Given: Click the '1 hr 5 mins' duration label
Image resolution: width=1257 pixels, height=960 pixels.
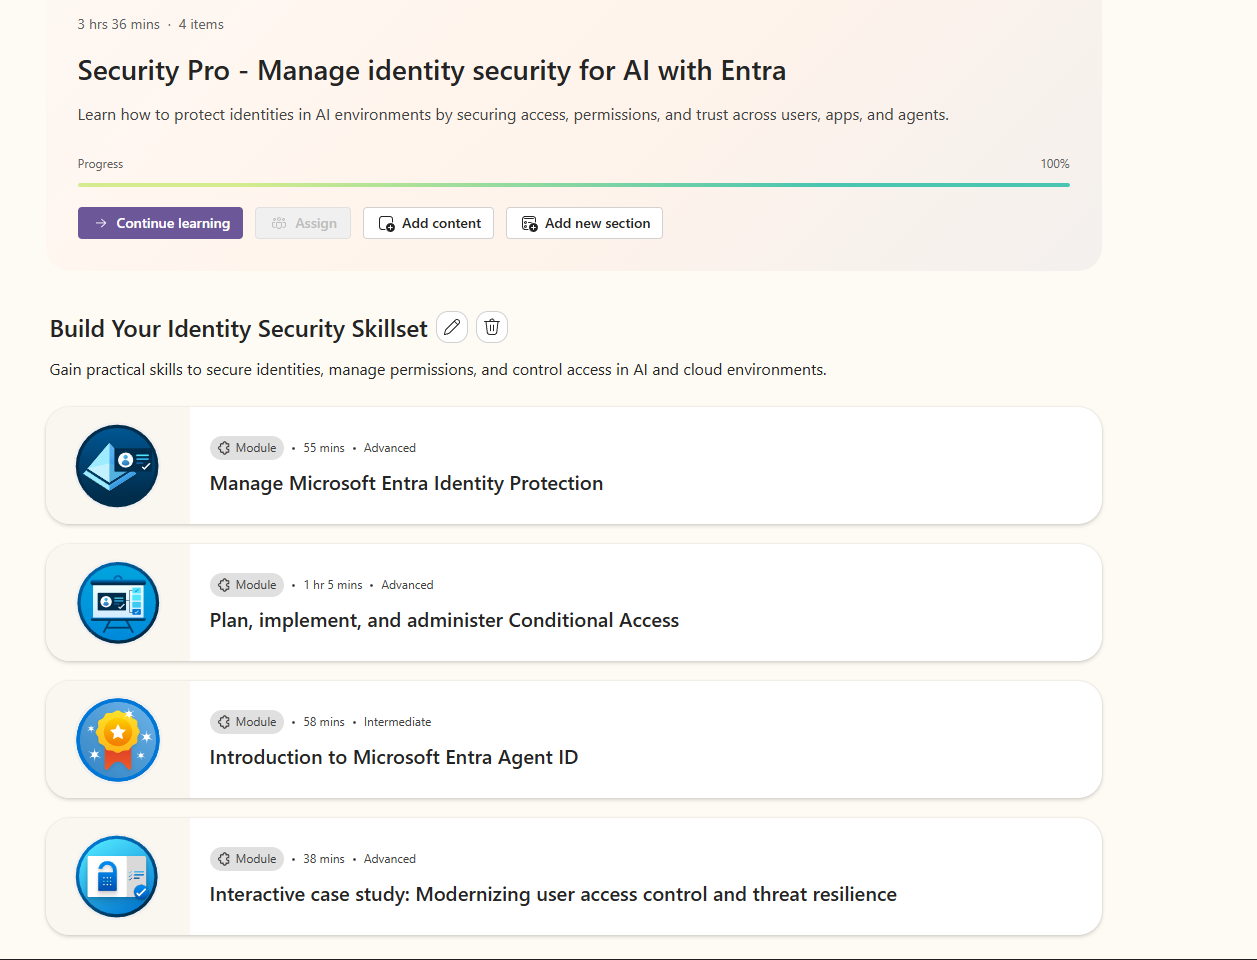Looking at the screenshot, I should 333,585.
